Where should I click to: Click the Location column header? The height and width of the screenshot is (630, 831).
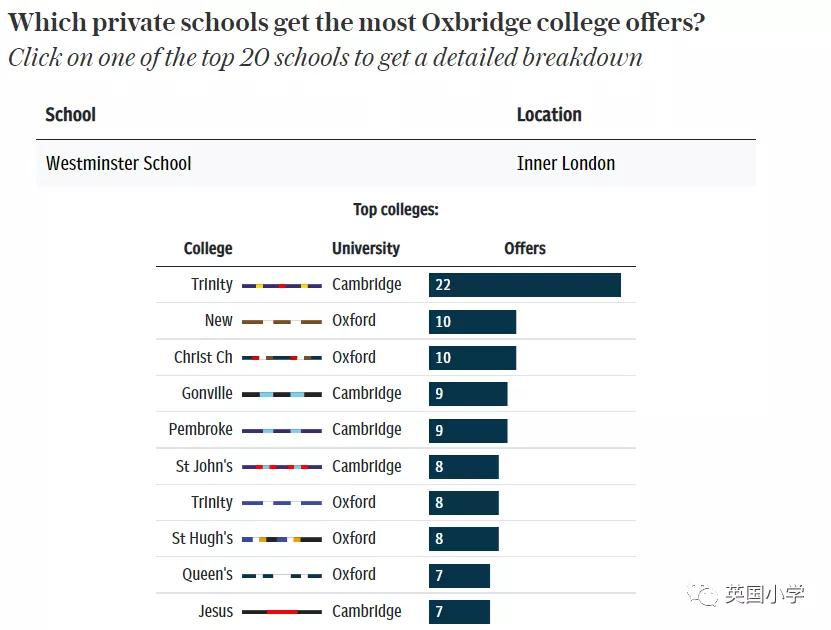(x=549, y=115)
